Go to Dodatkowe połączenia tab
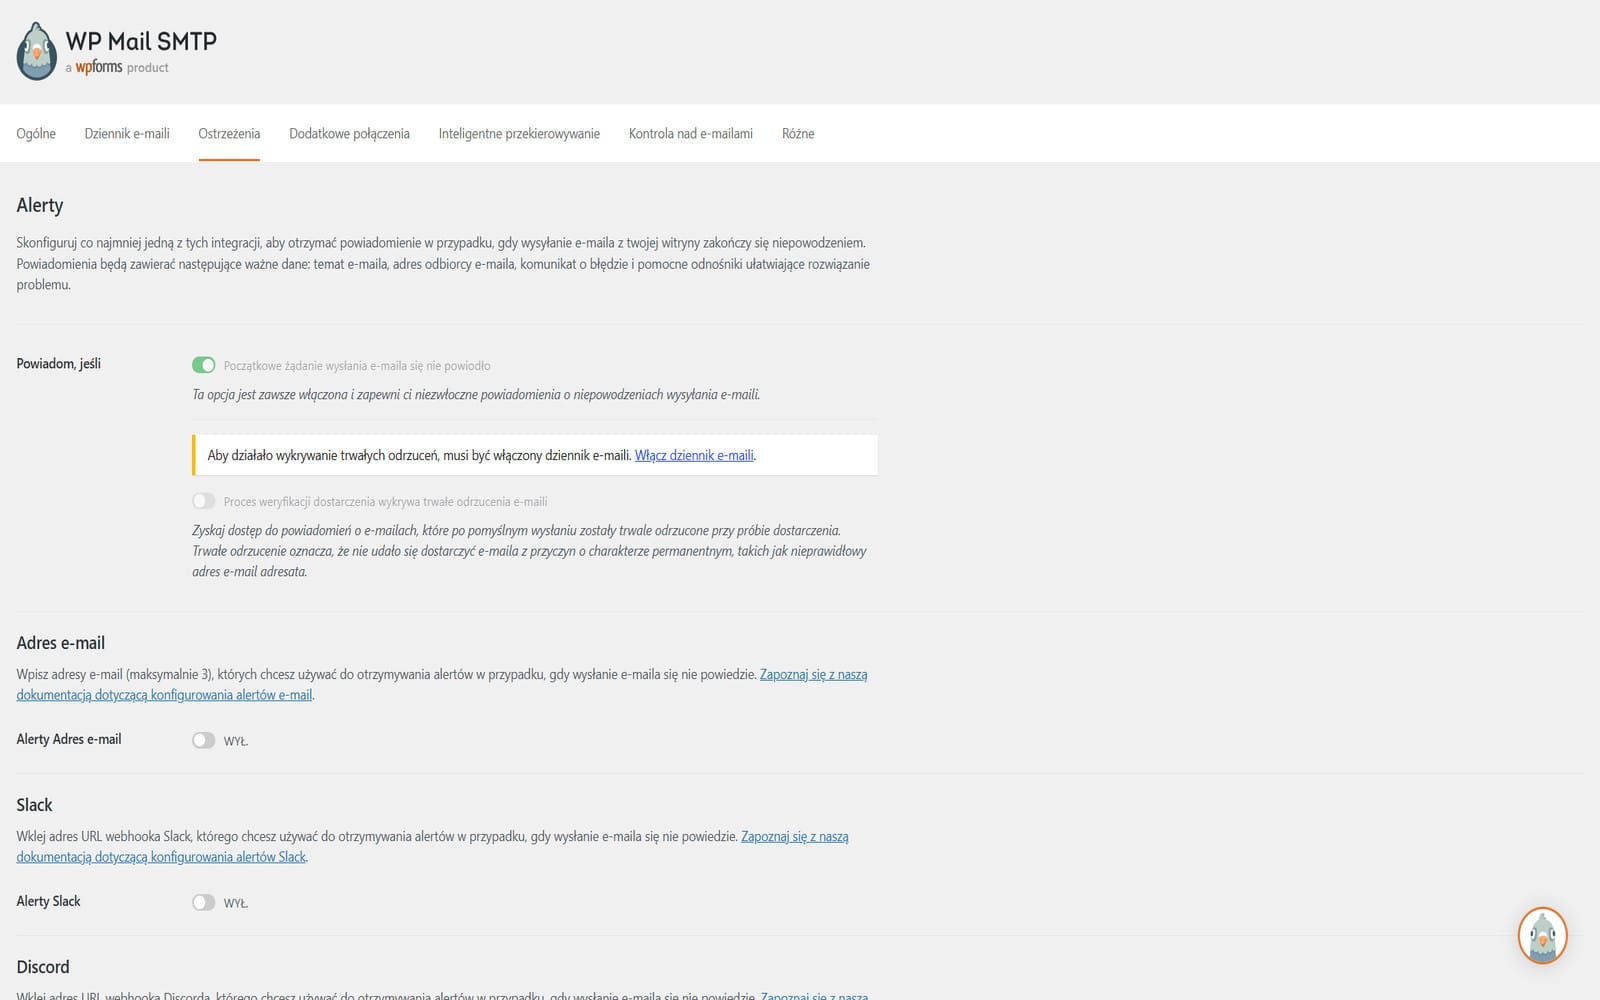 click(x=349, y=133)
